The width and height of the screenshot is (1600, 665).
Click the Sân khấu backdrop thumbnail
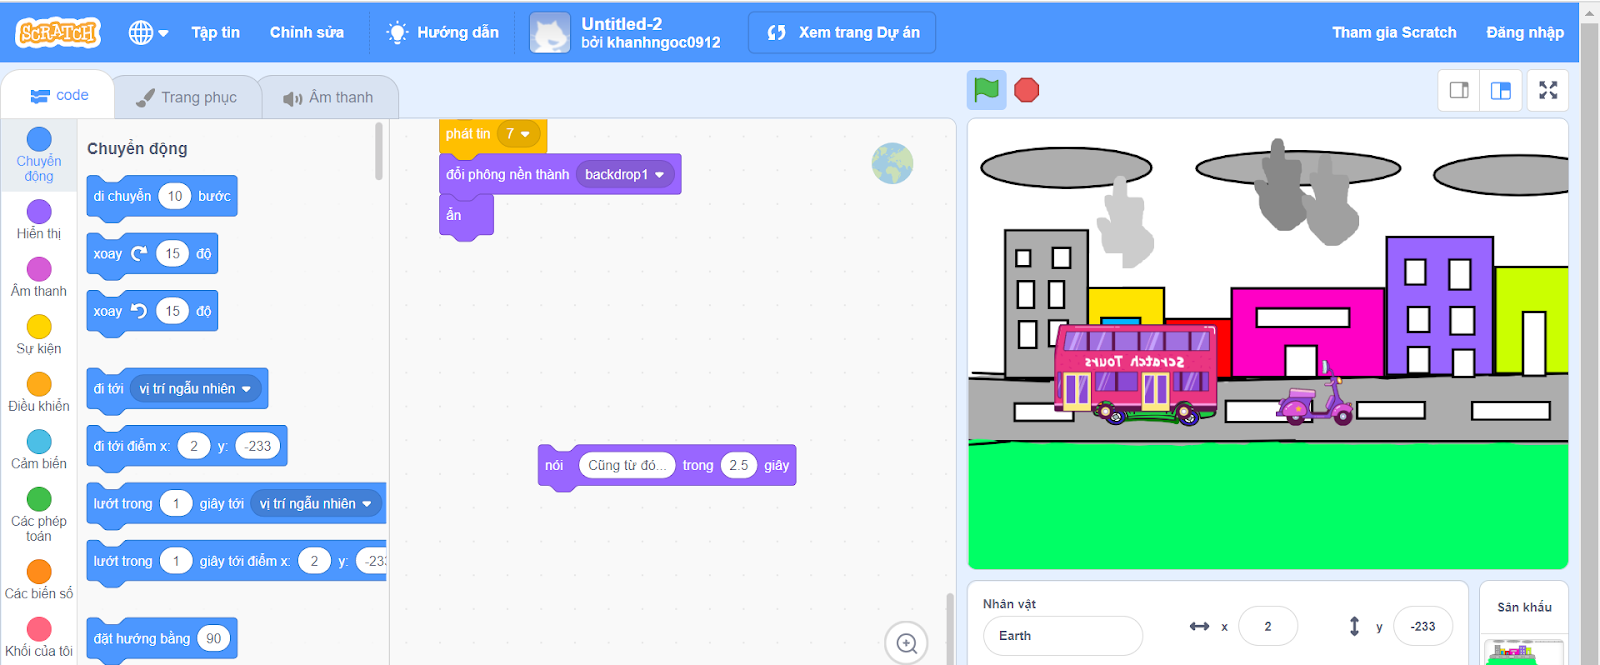click(1525, 652)
